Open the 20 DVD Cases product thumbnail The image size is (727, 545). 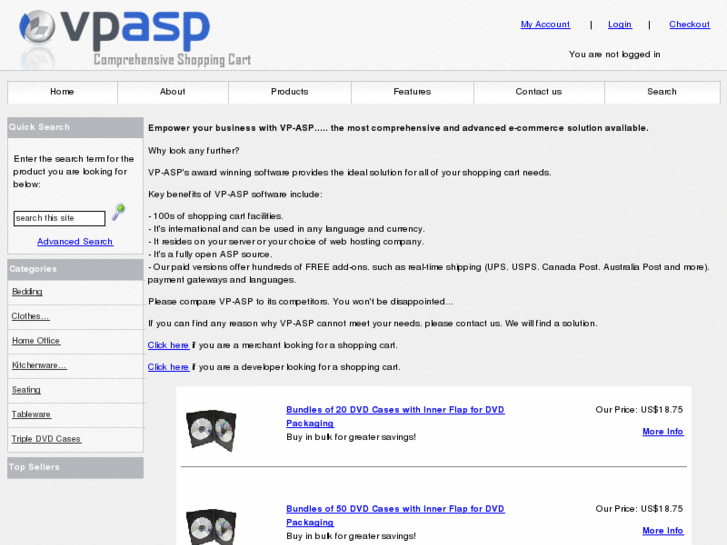pyautogui.click(x=211, y=430)
